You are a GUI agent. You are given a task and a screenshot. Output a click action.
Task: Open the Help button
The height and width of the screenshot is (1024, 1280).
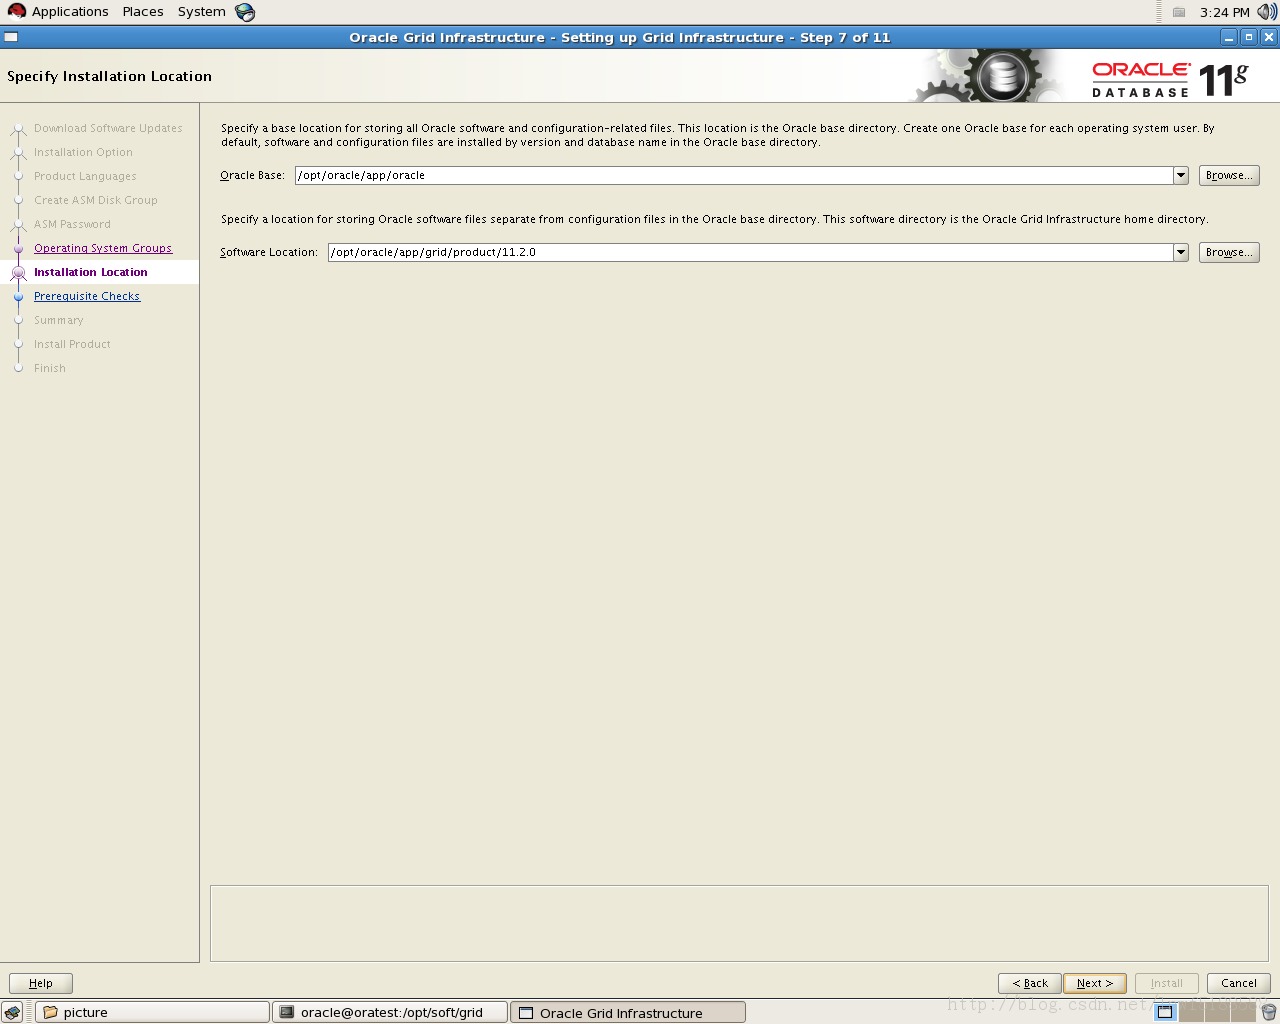pos(41,983)
